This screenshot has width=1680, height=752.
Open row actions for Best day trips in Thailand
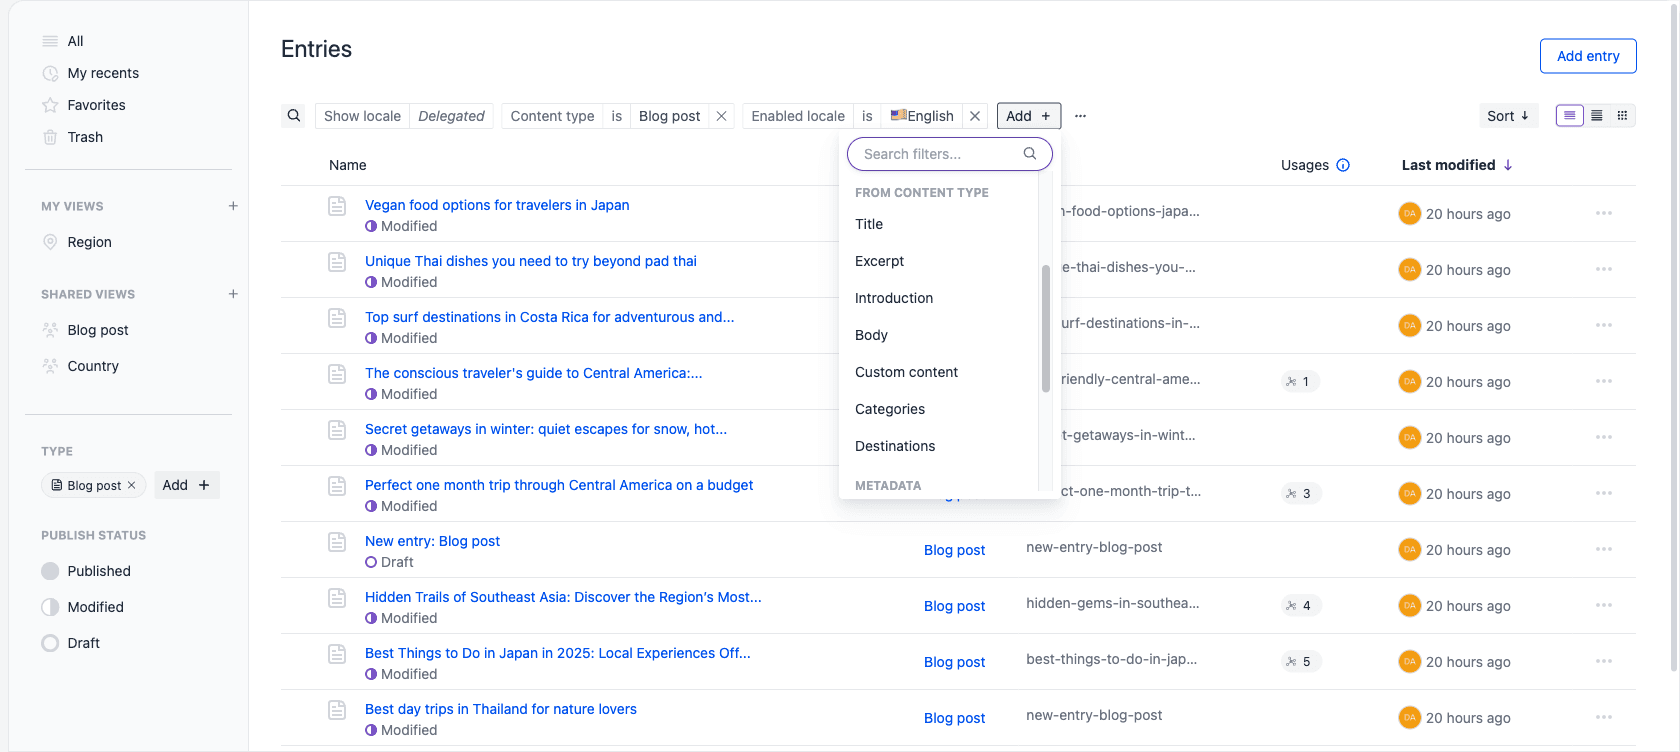click(1604, 717)
